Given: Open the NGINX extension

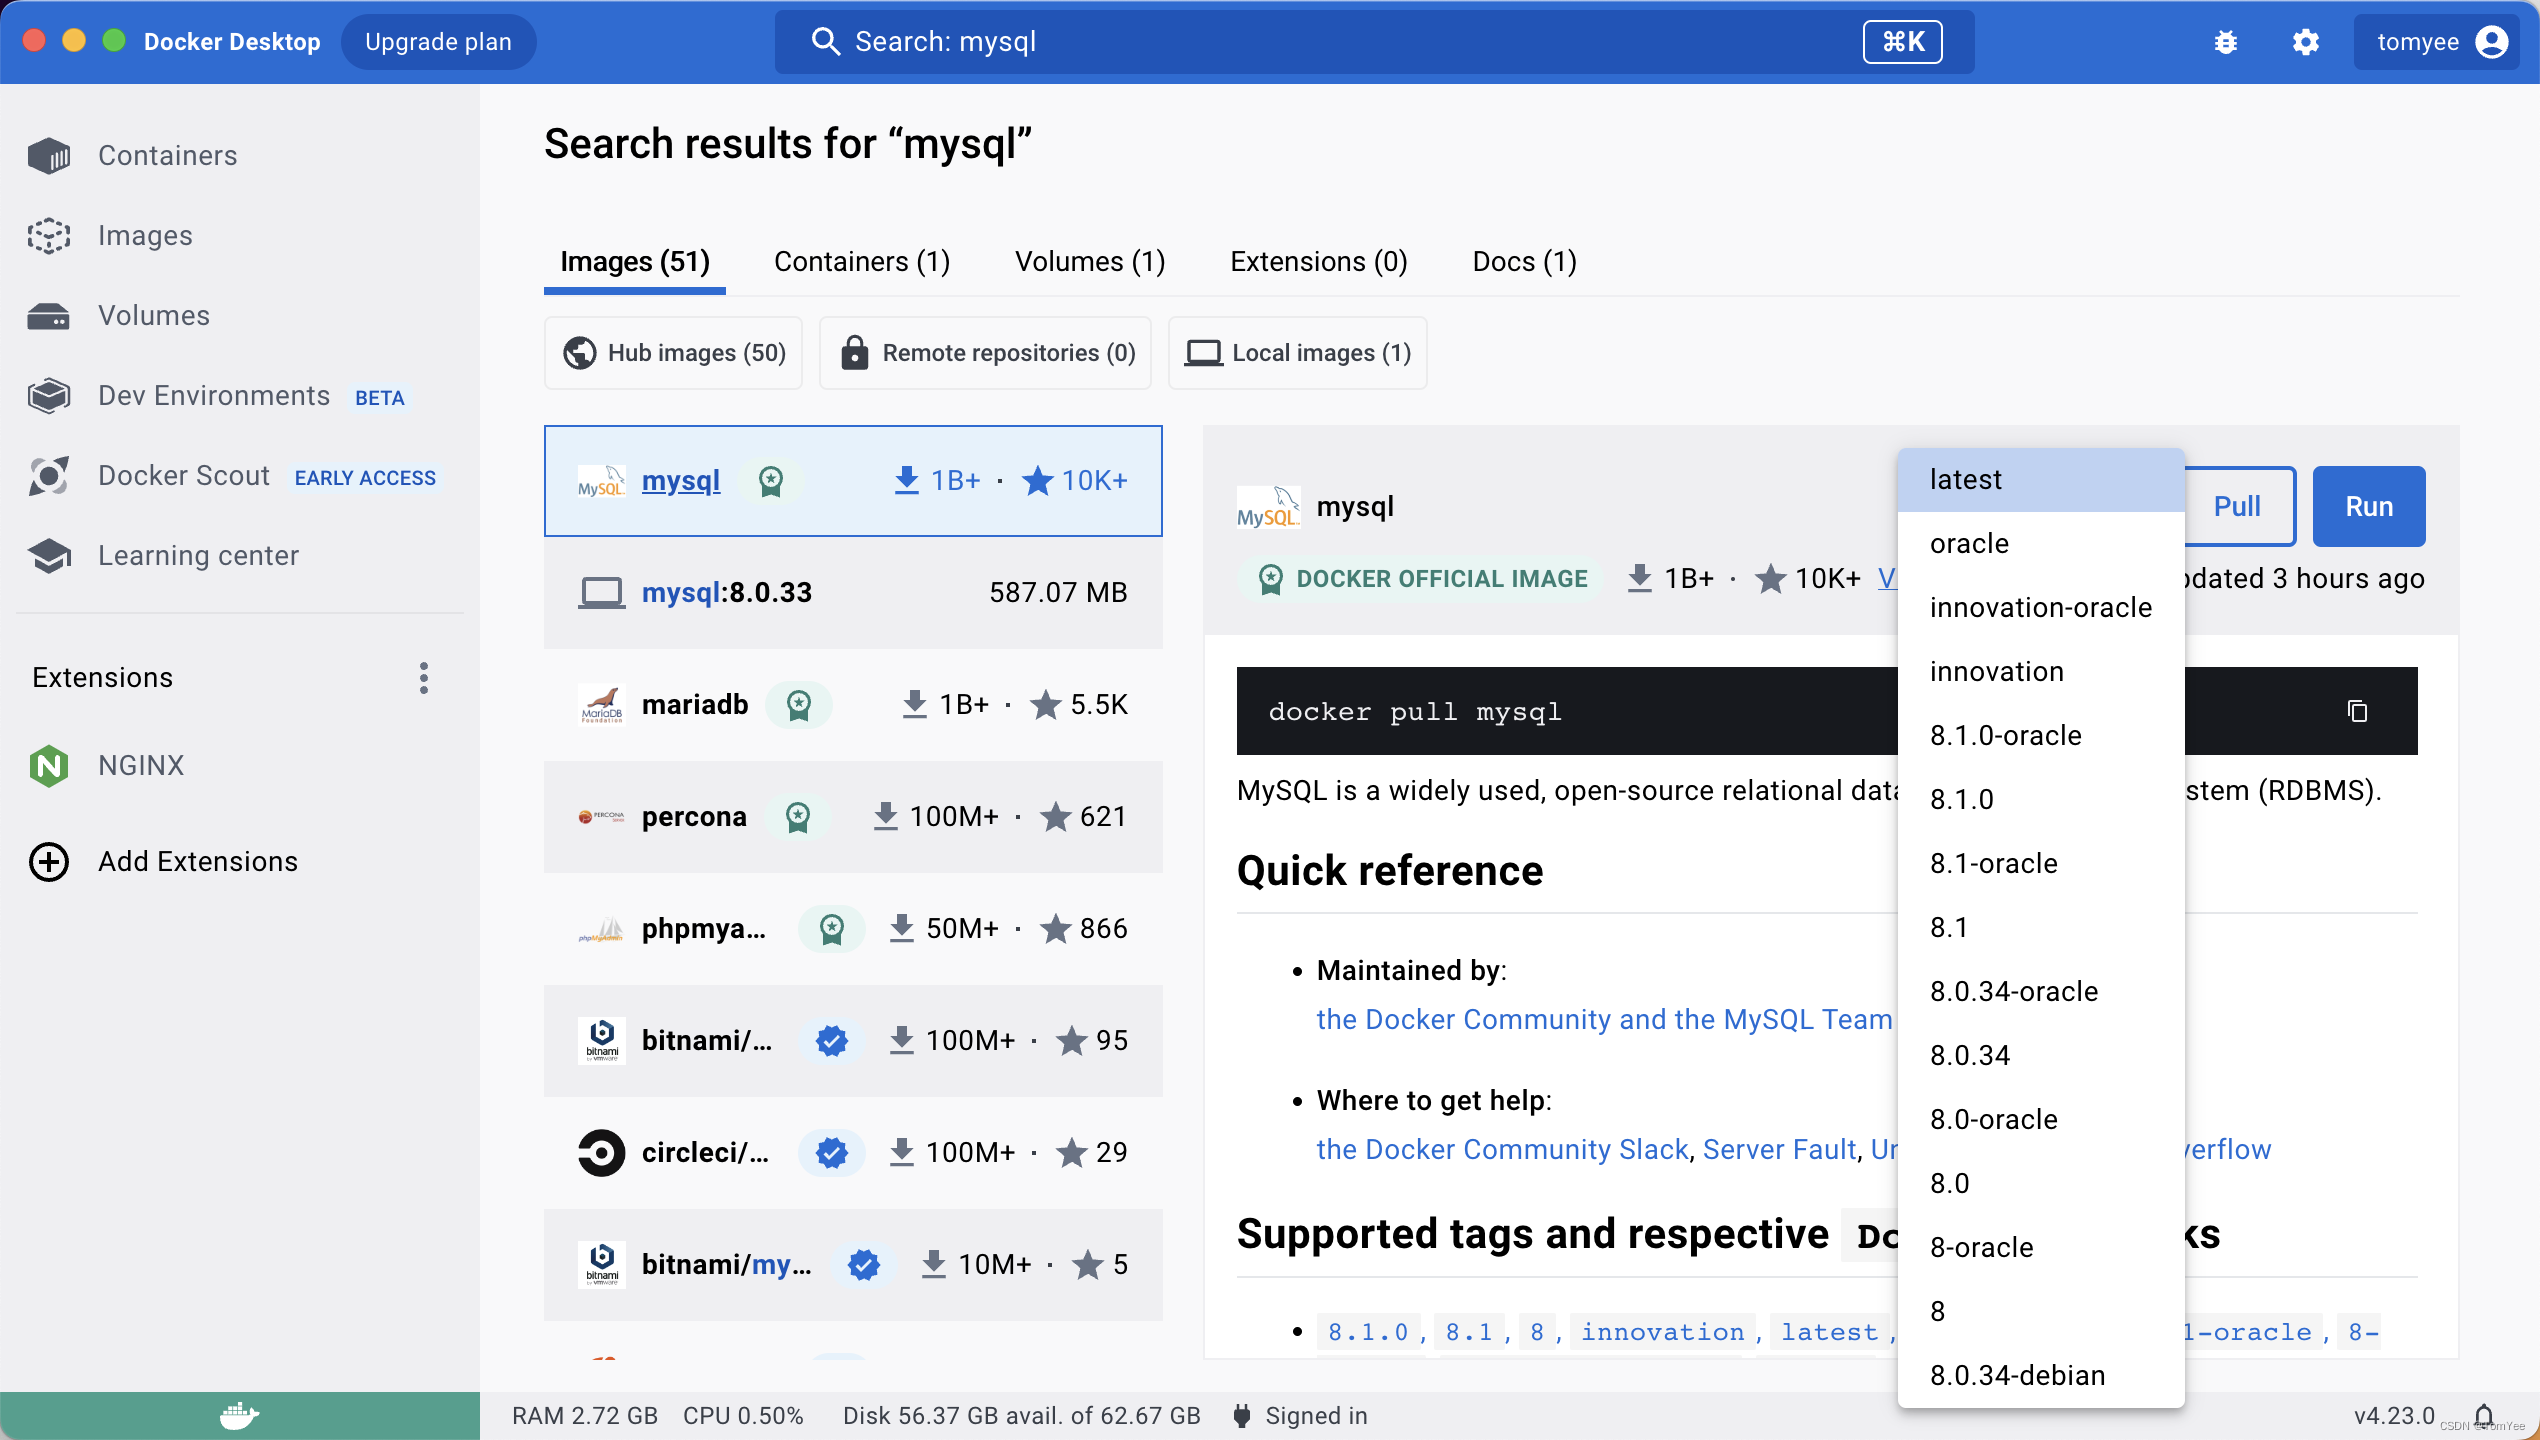Looking at the screenshot, I should [240, 765].
